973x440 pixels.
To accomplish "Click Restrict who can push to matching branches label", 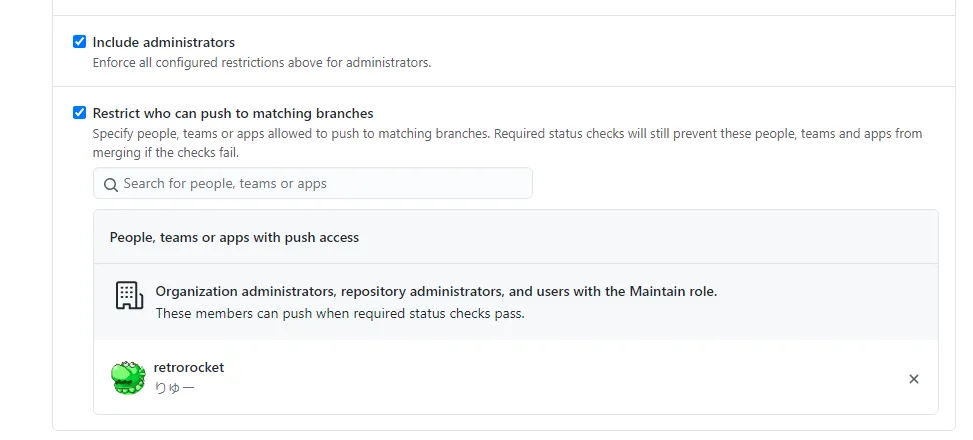I will tap(233, 113).
